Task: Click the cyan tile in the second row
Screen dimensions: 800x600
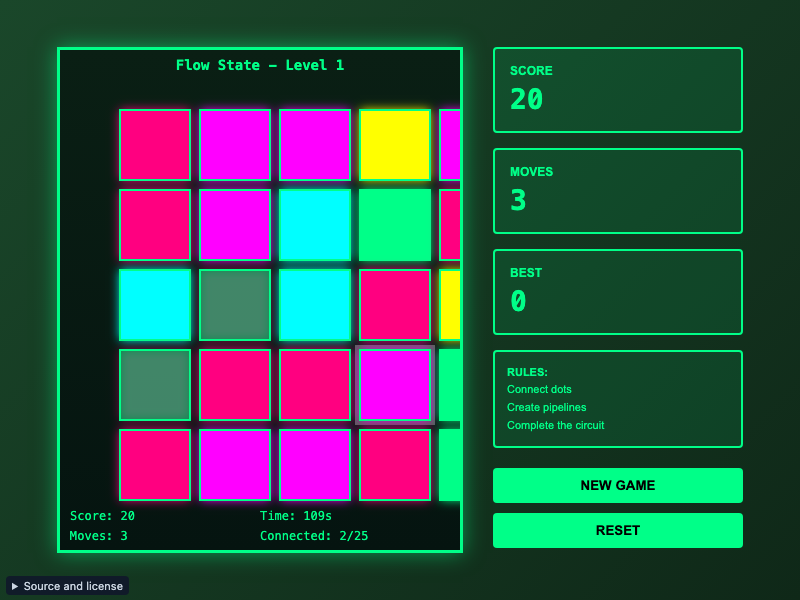Action: [315, 225]
